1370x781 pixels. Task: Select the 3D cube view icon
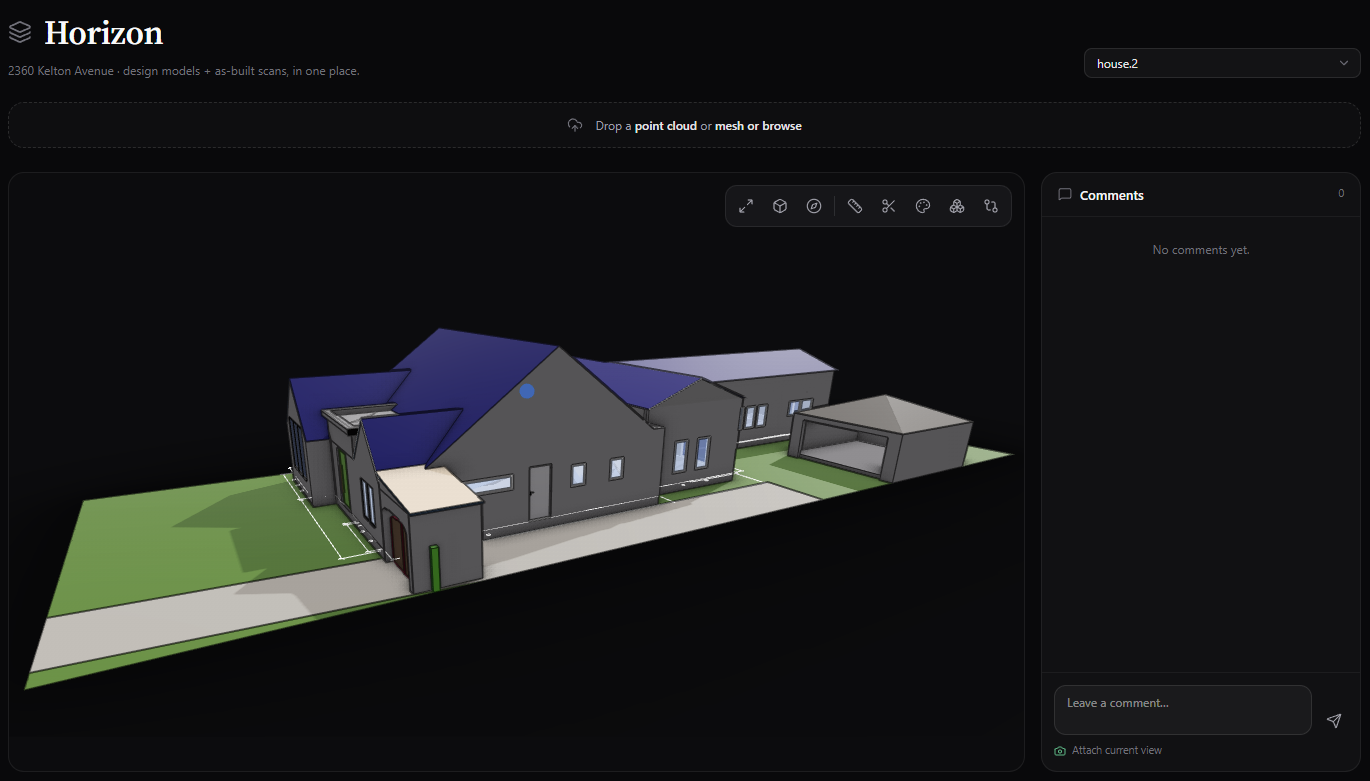(780, 206)
